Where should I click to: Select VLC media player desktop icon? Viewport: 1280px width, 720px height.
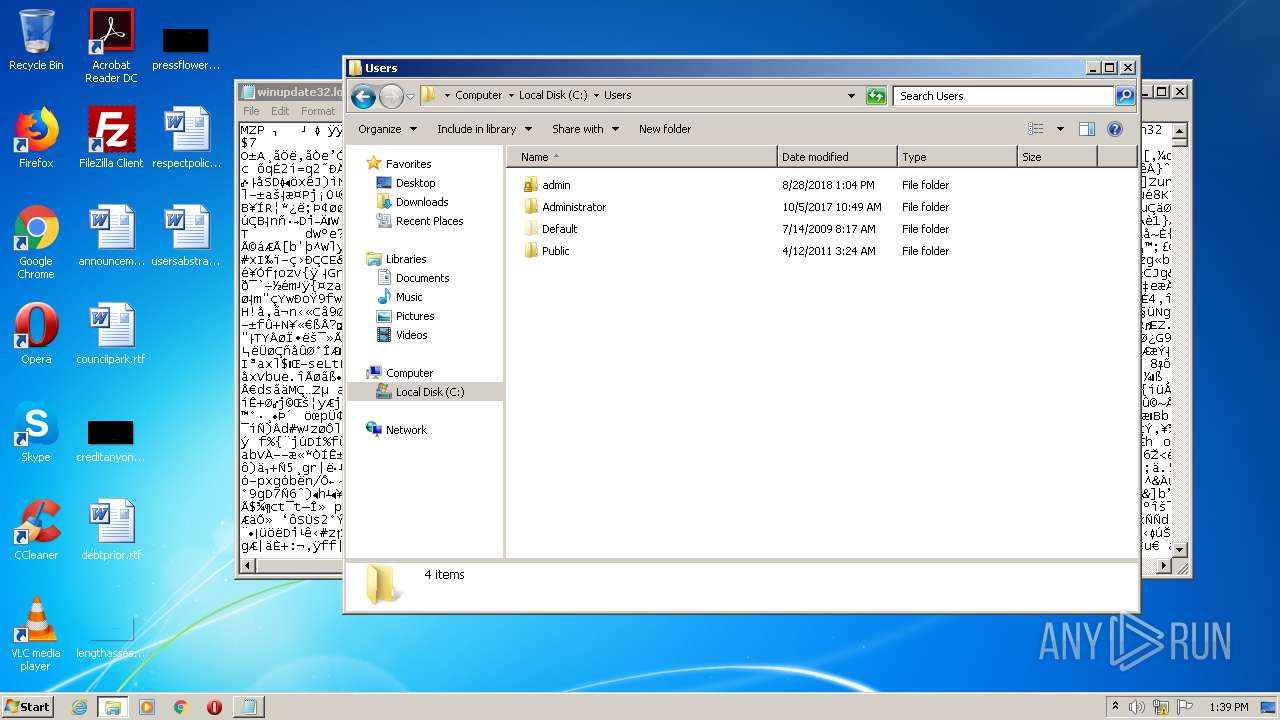pyautogui.click(x=36, y=634)
